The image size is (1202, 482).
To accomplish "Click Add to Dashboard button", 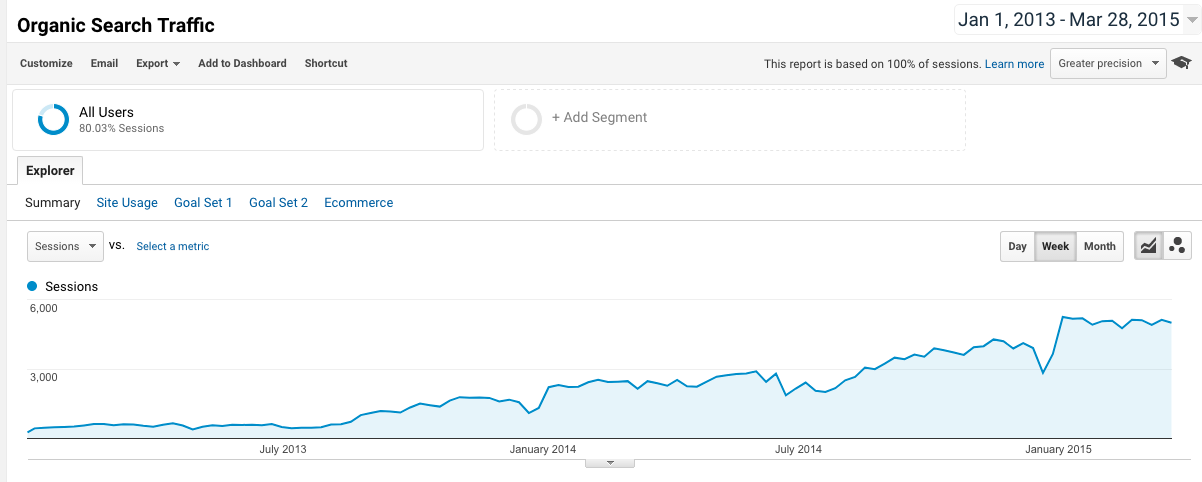I will click(242, 63).
